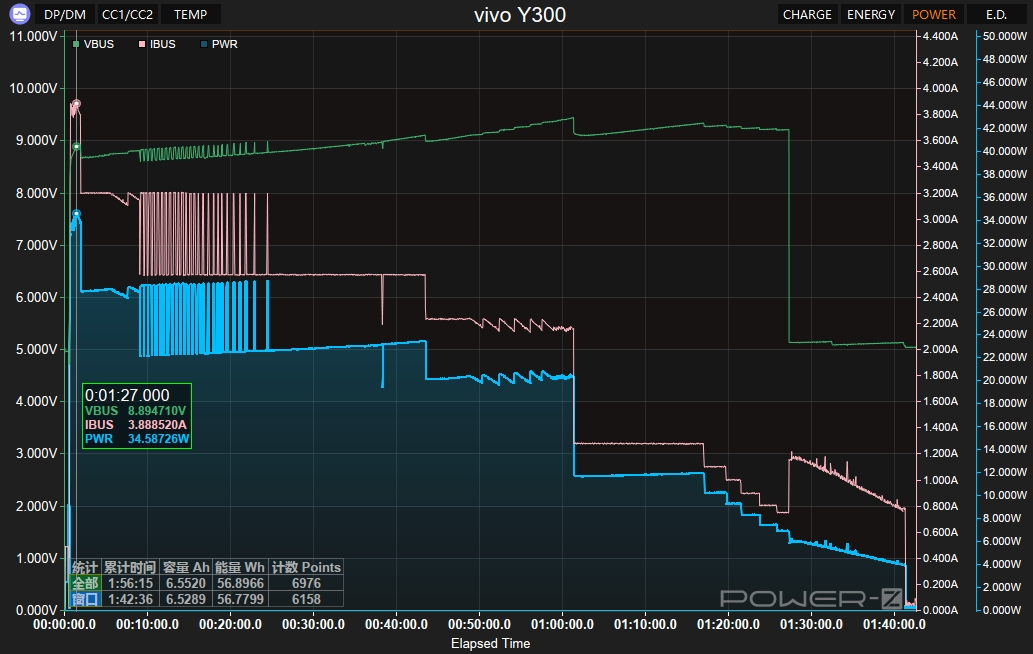The width and height of the screenshot is (1033, 654).
Task: Open the E.D. tab
Action: (996, 14)
